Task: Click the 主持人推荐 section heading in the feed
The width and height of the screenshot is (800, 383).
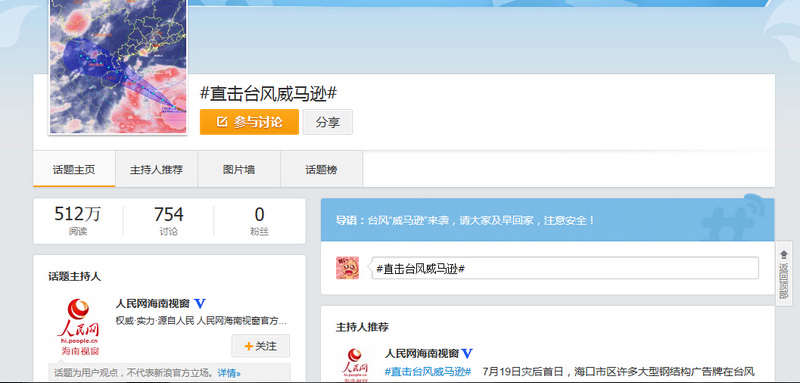Action: [x=362, y=327]
